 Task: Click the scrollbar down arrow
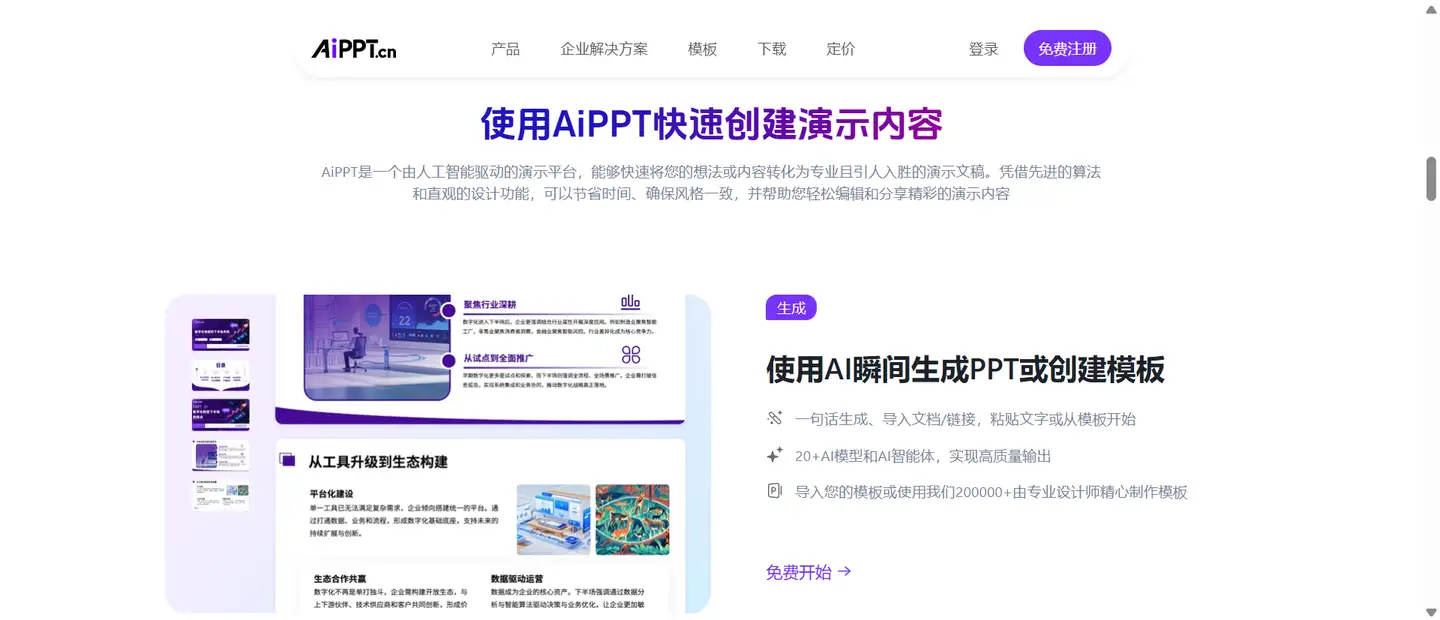click(x=1431, y=611)
